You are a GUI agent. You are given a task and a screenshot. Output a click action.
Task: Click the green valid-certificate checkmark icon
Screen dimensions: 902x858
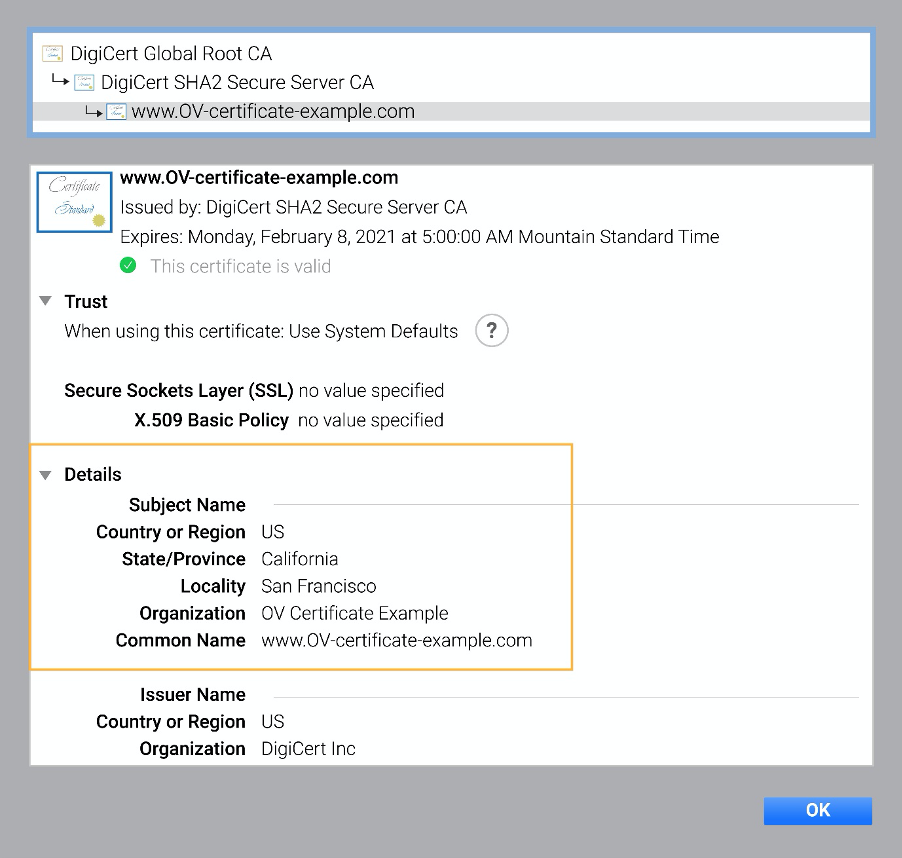point(128,266)
